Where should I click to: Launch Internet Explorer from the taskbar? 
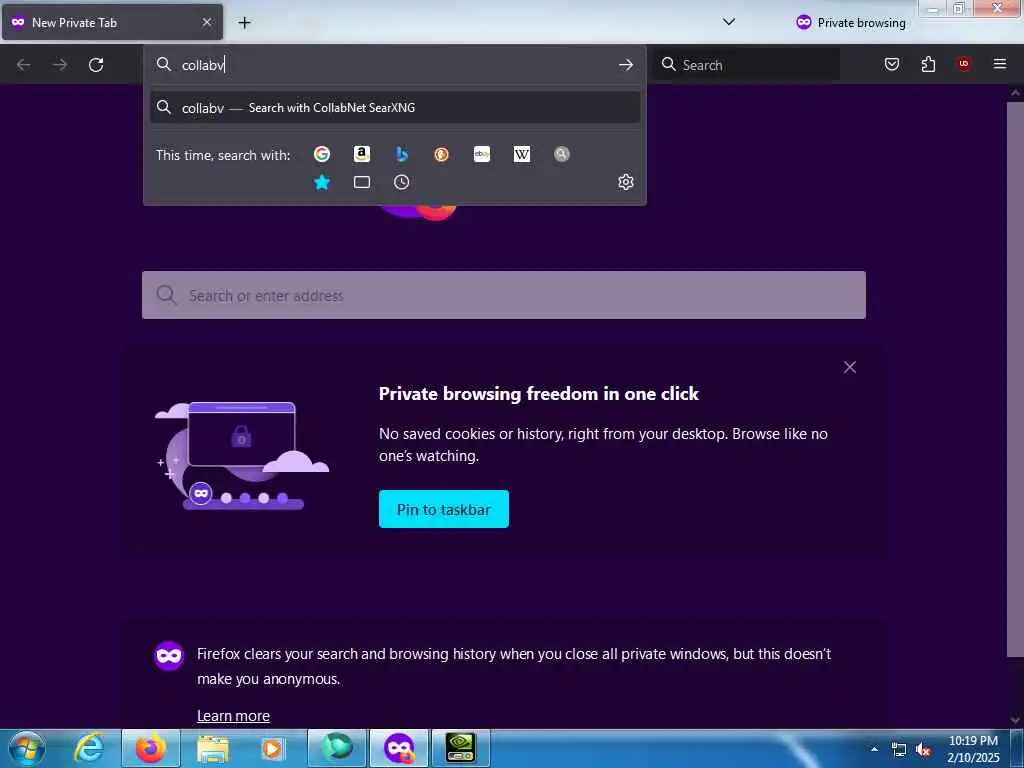(x=88, y=748)
